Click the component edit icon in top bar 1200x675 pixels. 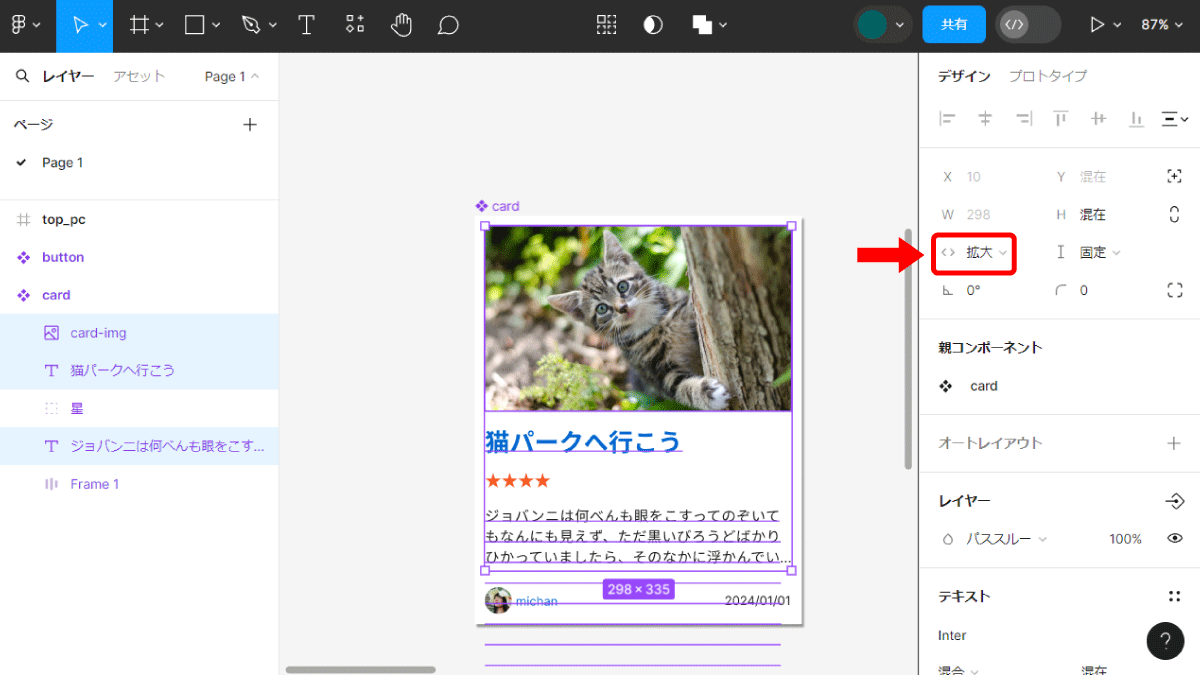pyautogui.click(x=606, y=25)
